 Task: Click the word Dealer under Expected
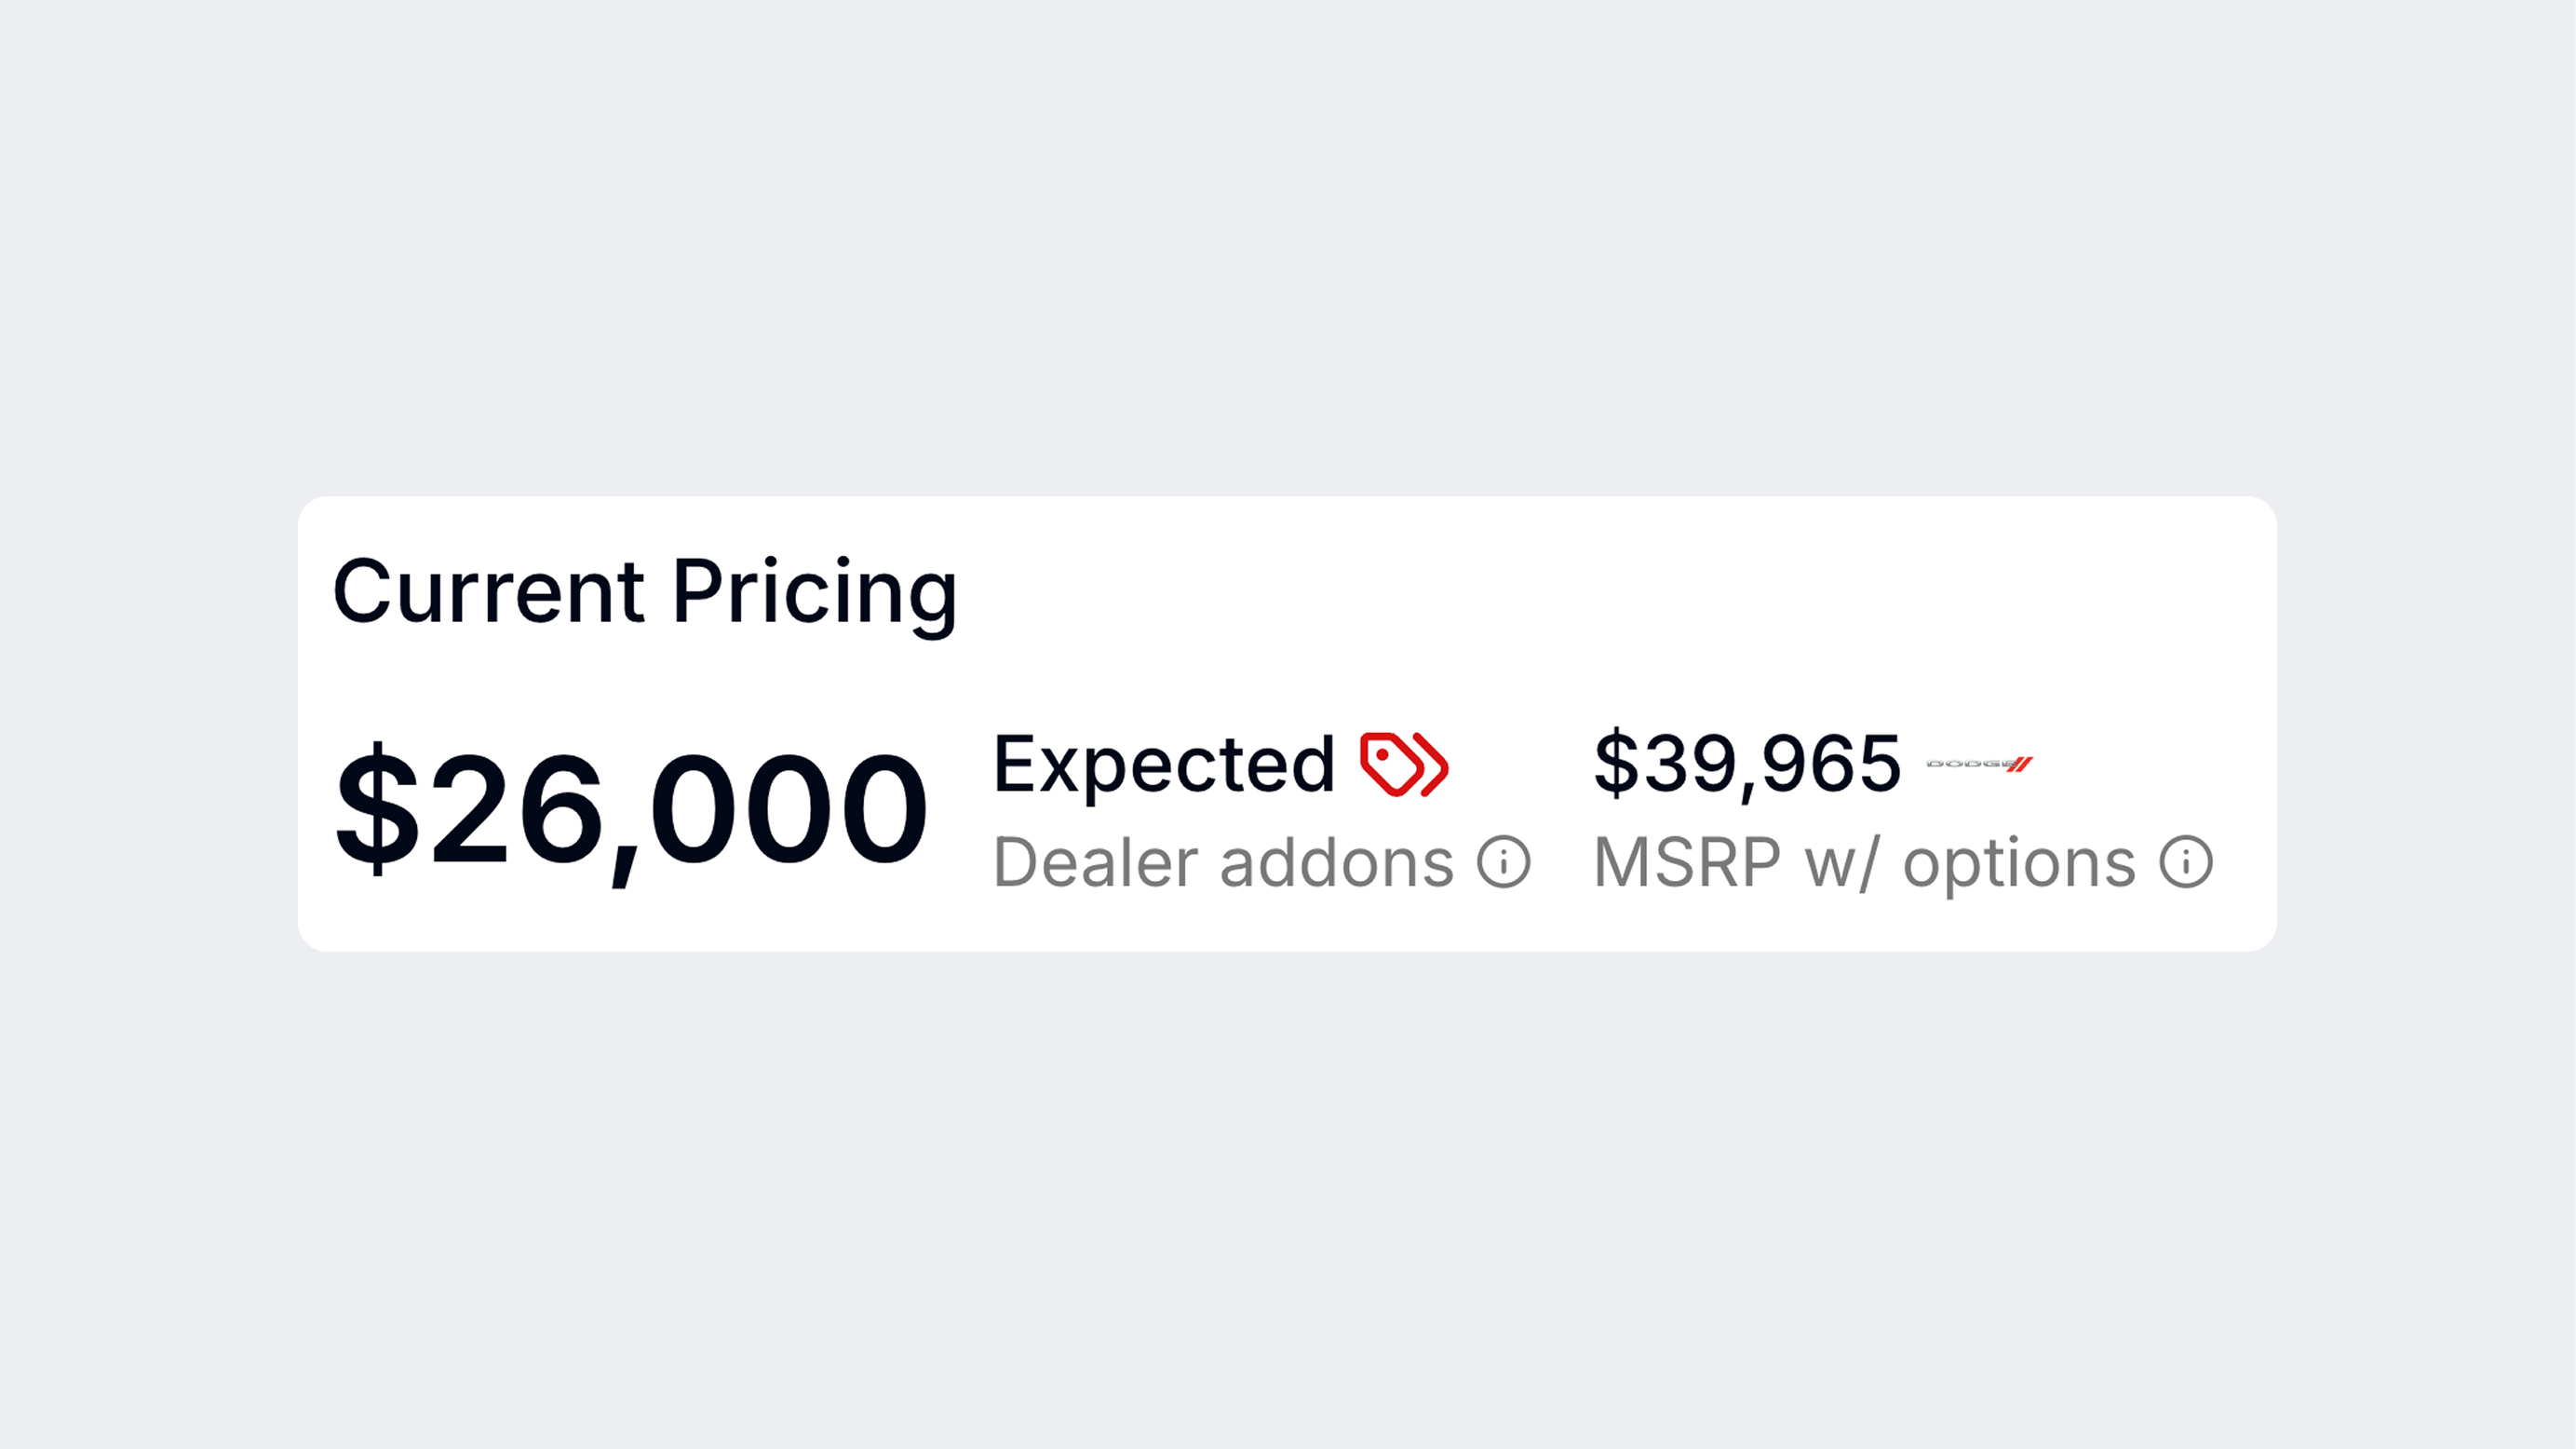(1095, 862)
